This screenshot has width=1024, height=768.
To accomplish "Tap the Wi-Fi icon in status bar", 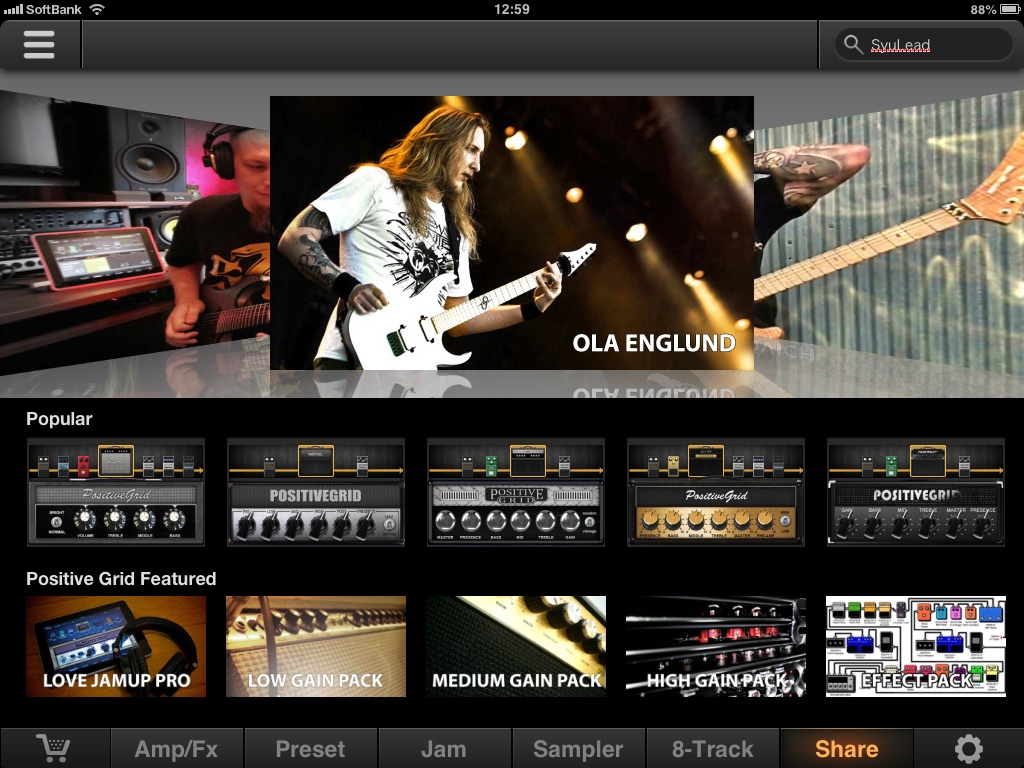I will (97, 9).
